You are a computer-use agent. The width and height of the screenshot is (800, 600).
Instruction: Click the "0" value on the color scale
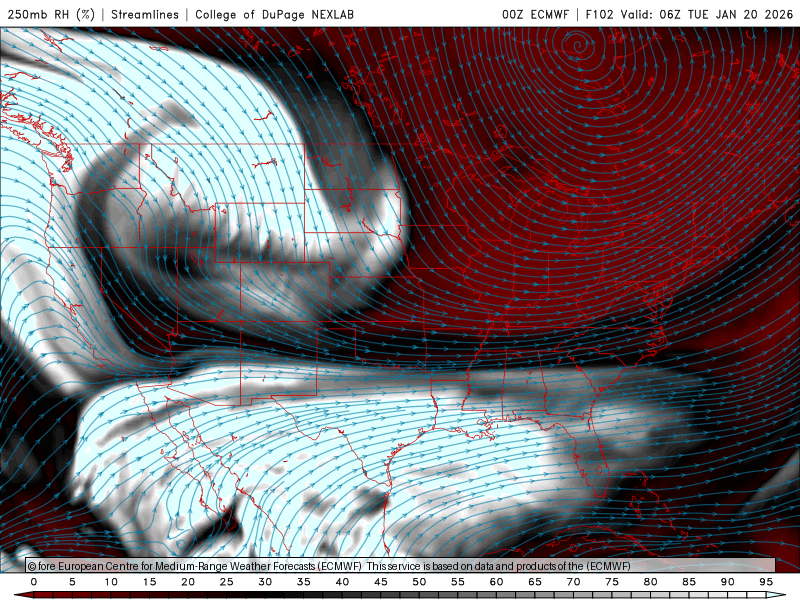click(x=34, y=582)
